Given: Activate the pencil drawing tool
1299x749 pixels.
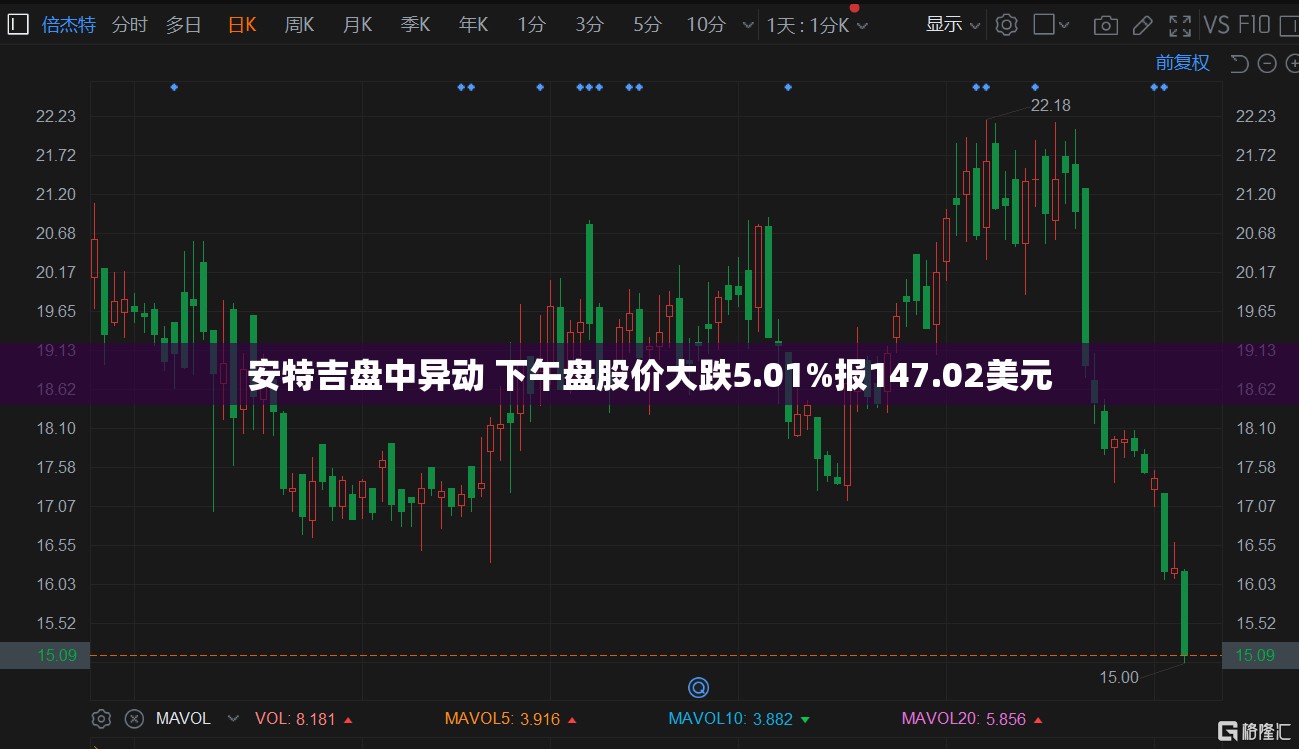Looking at the screenshot, I should (1144, 25).
